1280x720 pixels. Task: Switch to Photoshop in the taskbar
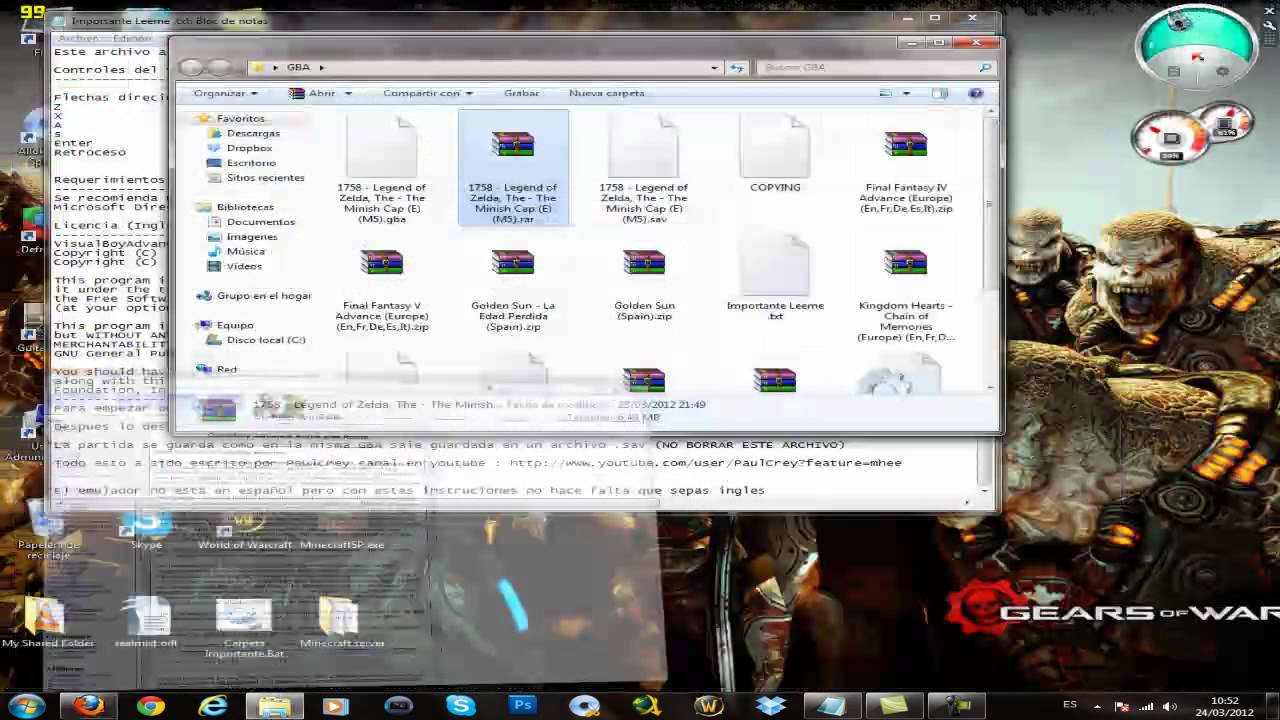(x=523, y=706)
